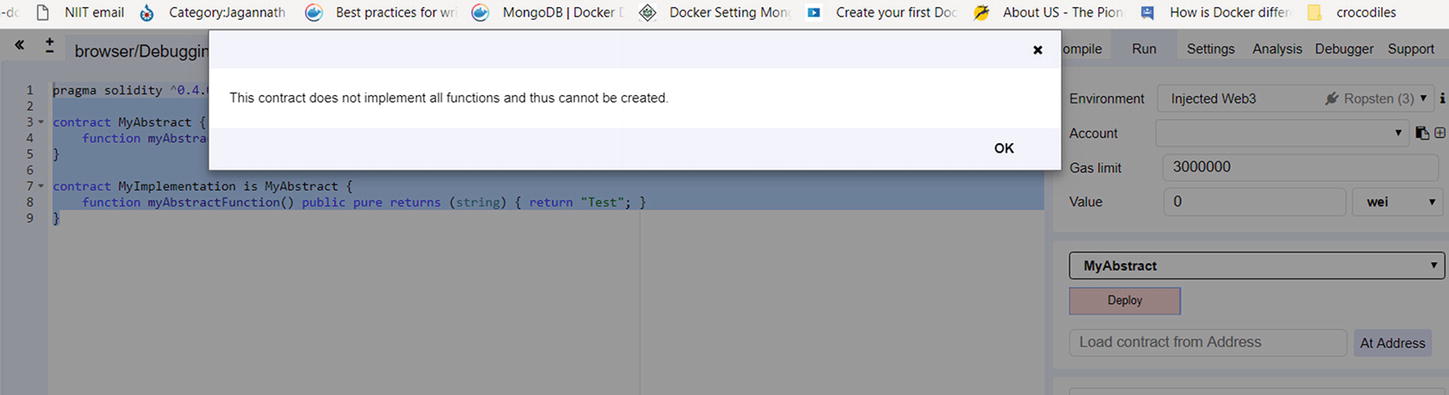Click the add account plus icon

tap(1440, 133)
